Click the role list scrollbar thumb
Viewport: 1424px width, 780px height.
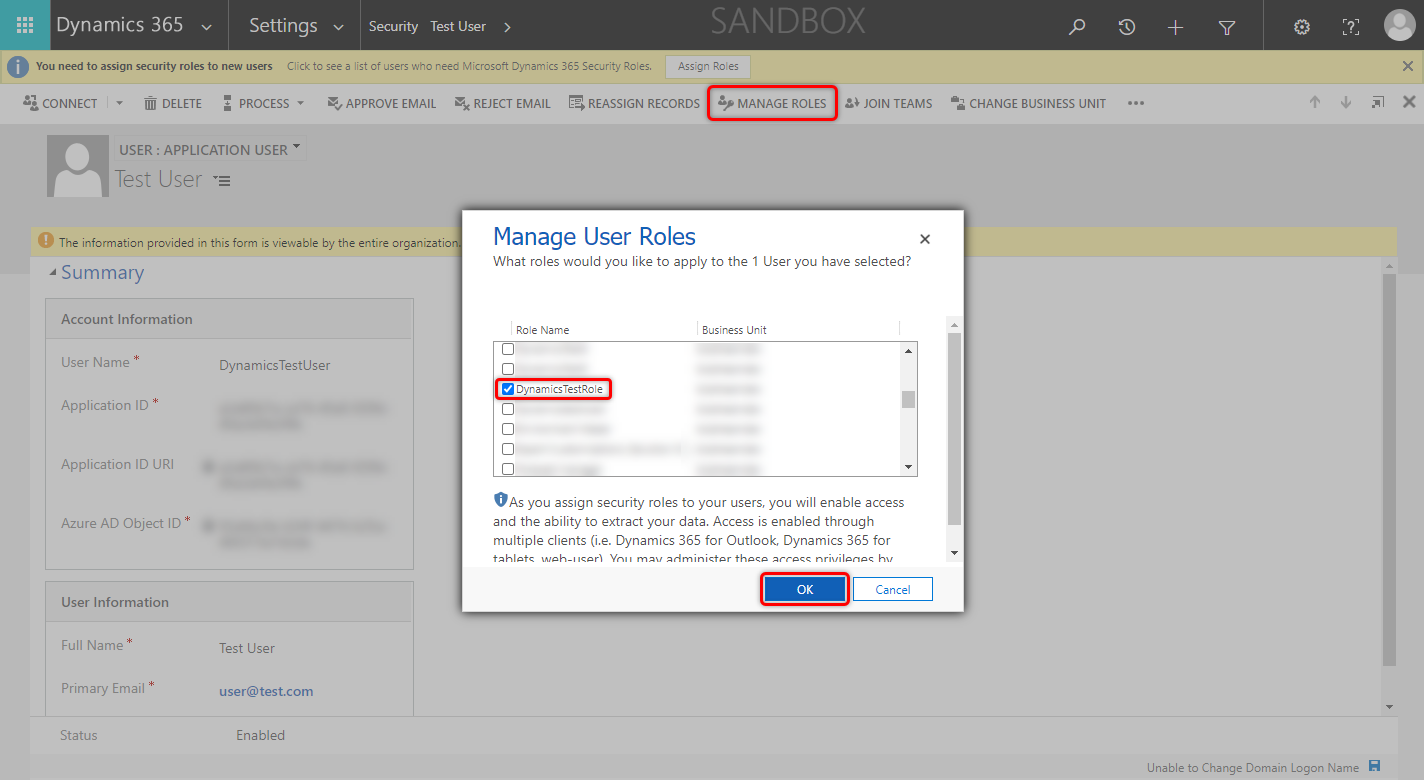909,399
